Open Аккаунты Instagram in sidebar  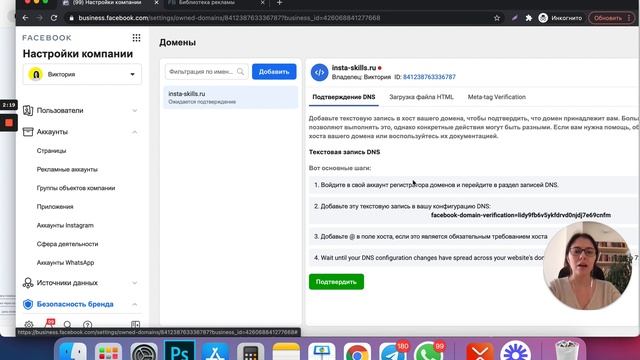coord(65,225)
